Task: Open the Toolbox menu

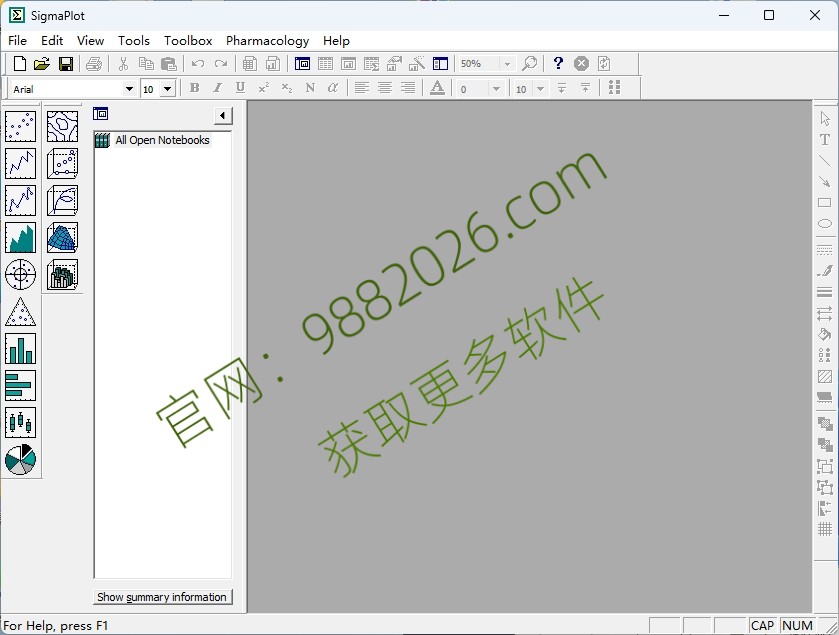Action: [x=188, y=41]
